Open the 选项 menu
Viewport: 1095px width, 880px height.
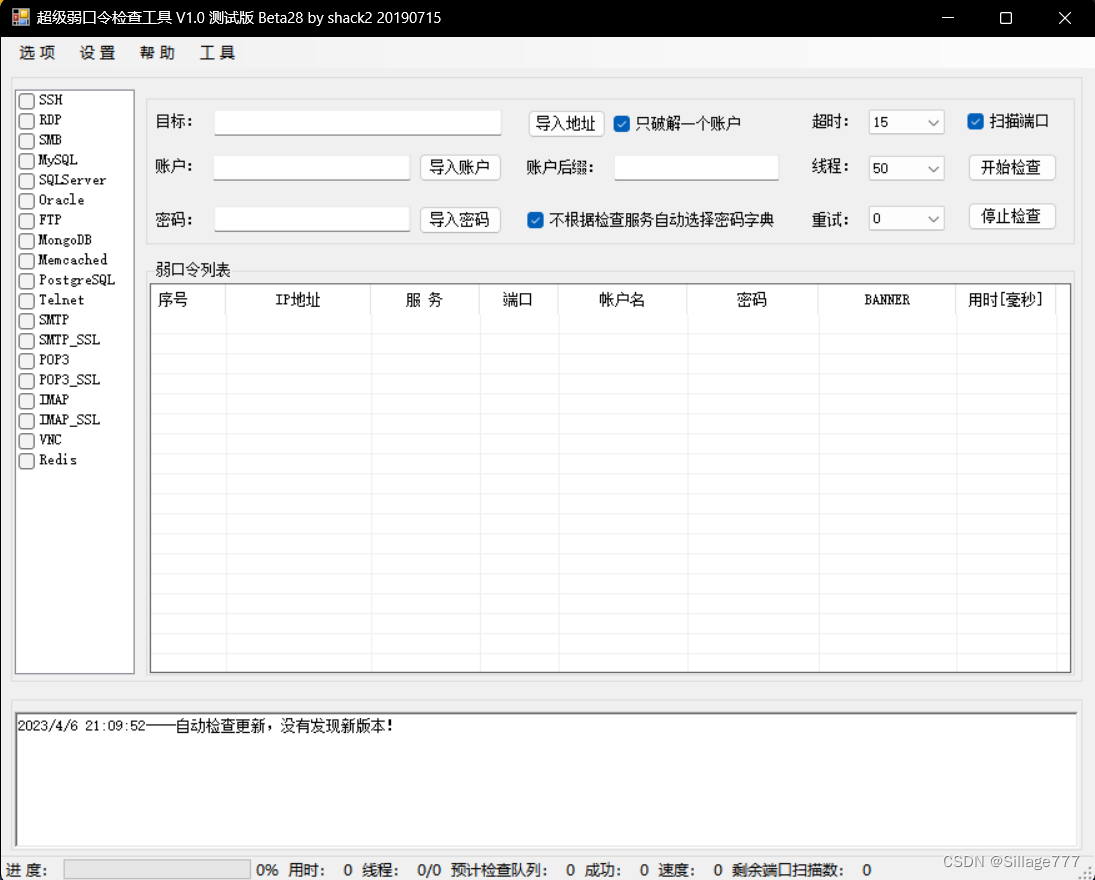tap(37, 53)
